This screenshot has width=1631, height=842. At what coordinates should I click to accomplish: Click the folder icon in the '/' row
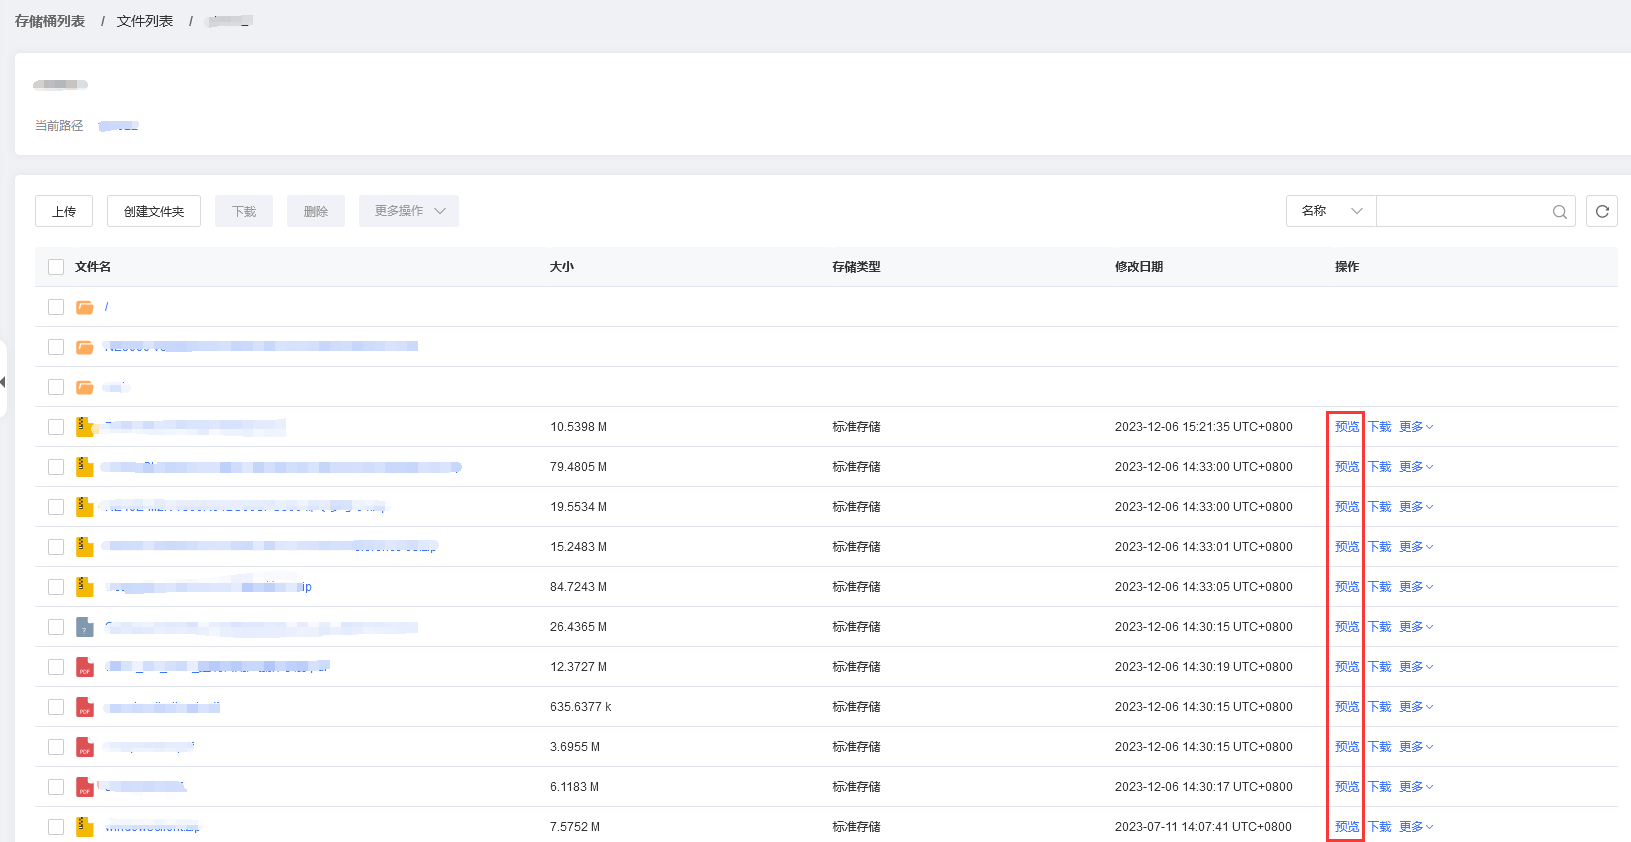(85, 307)
